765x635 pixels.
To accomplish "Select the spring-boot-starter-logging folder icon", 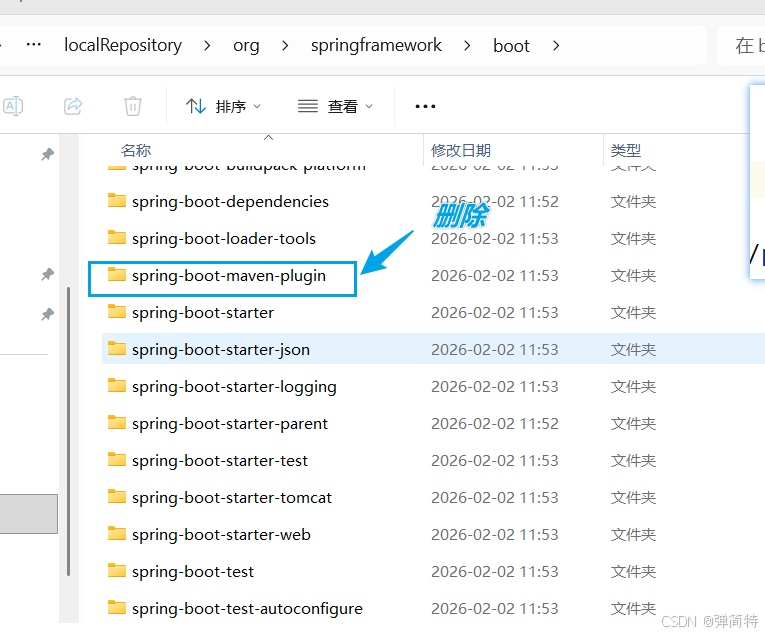I will [x=117, y=386].
